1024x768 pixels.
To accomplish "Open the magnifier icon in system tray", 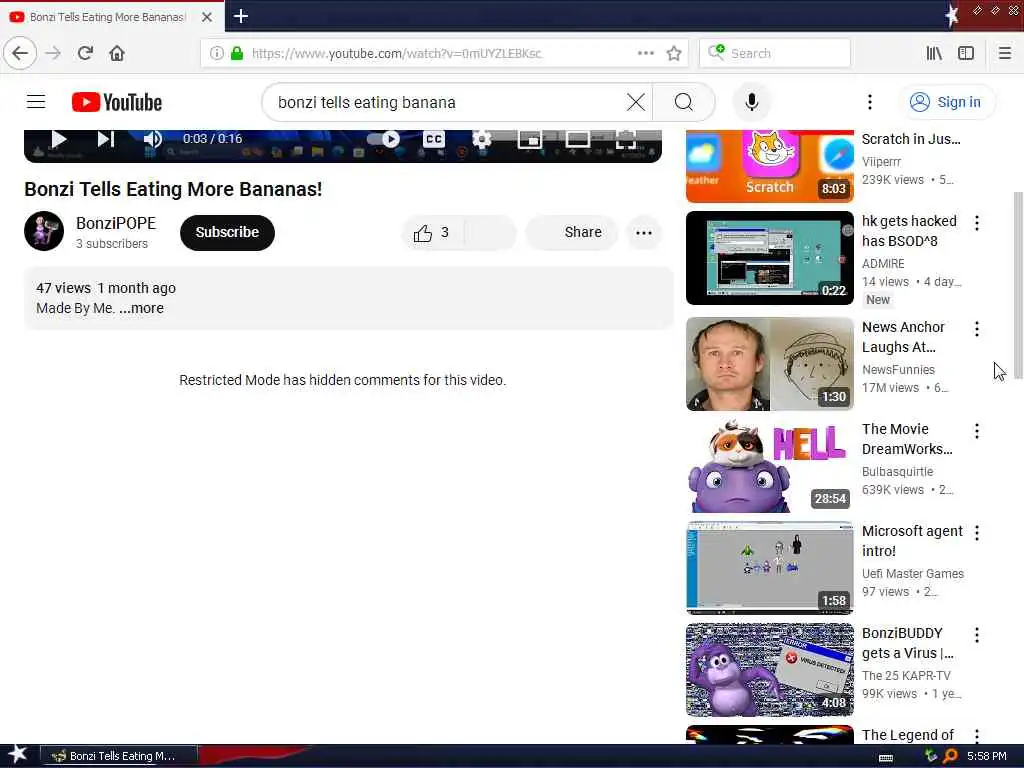I will click(950, 756).
